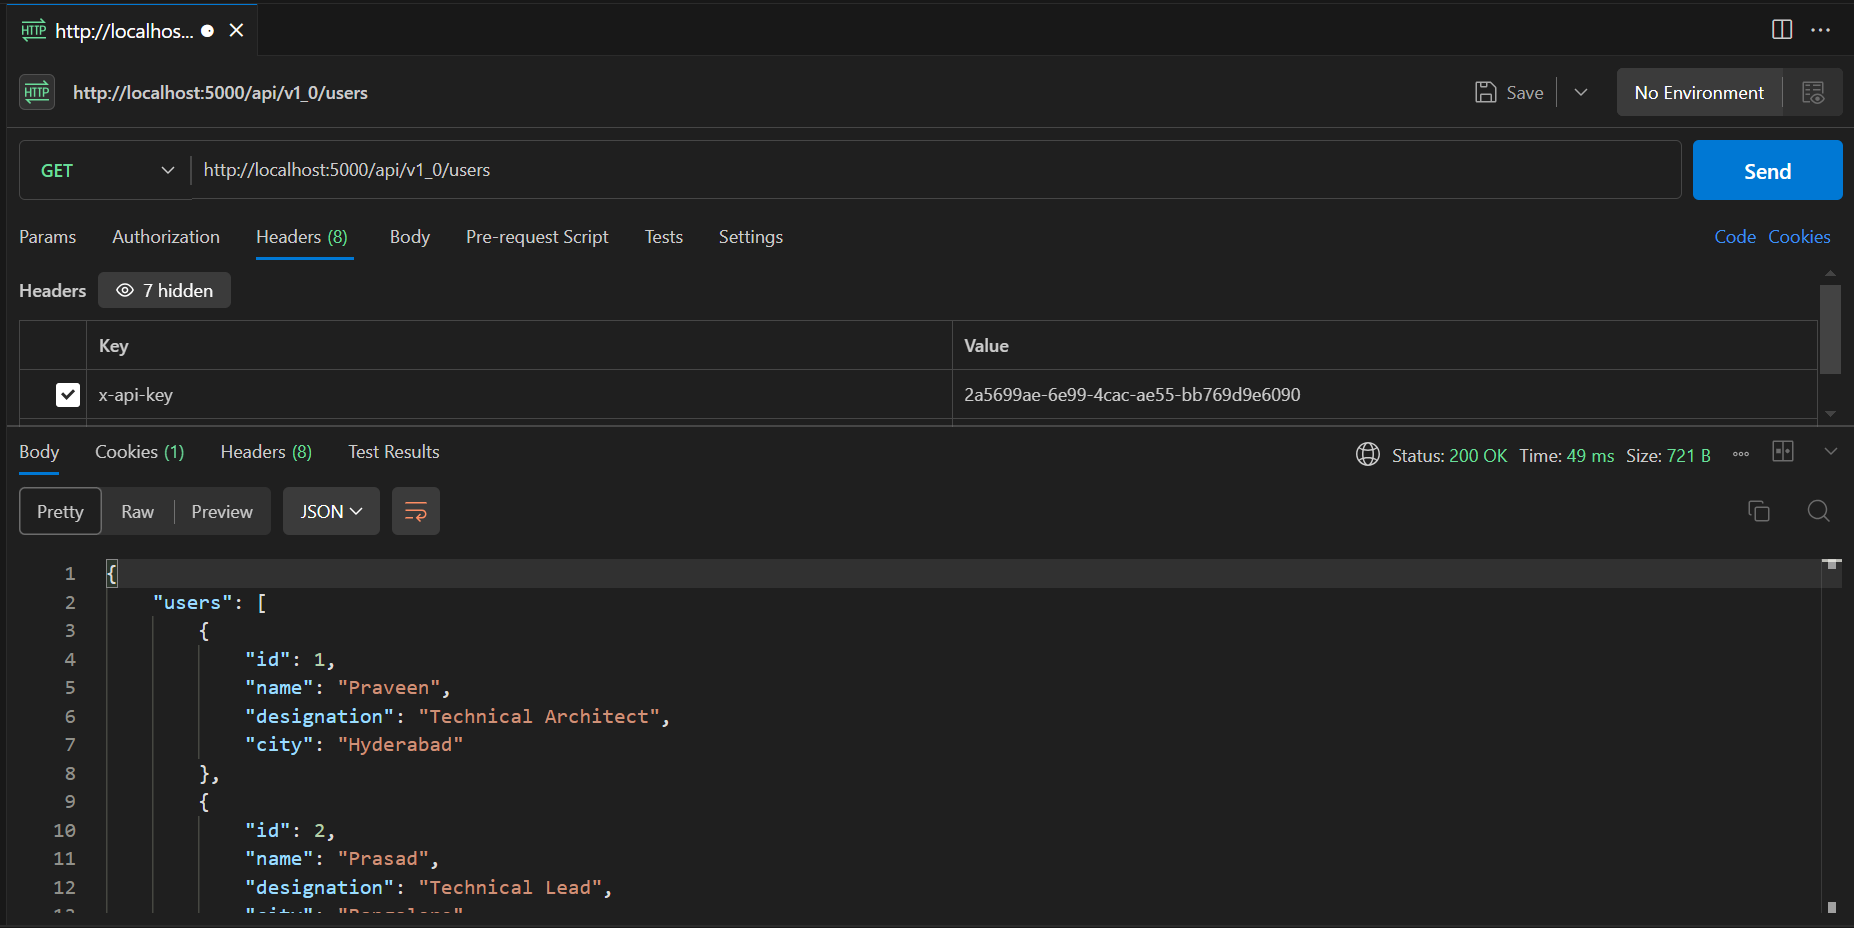Search within the response body

tap(1819, 511)
